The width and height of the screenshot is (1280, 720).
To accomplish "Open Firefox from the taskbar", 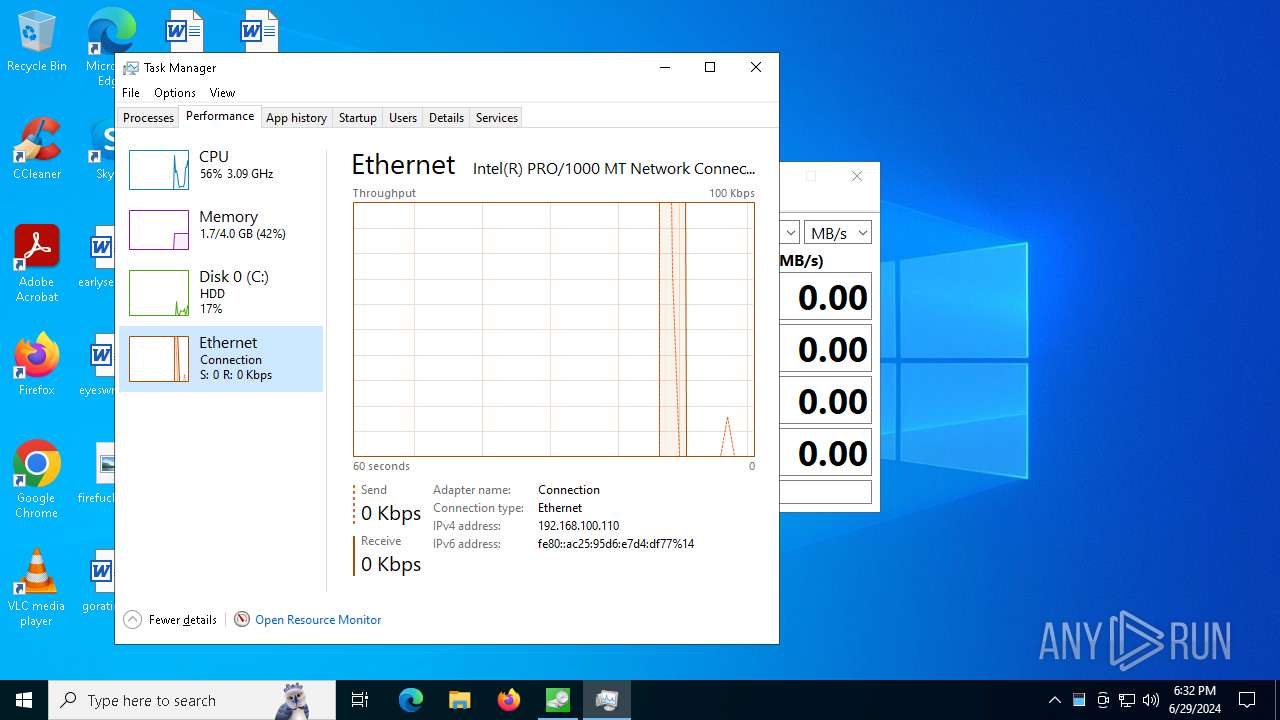I will (508, 700).
